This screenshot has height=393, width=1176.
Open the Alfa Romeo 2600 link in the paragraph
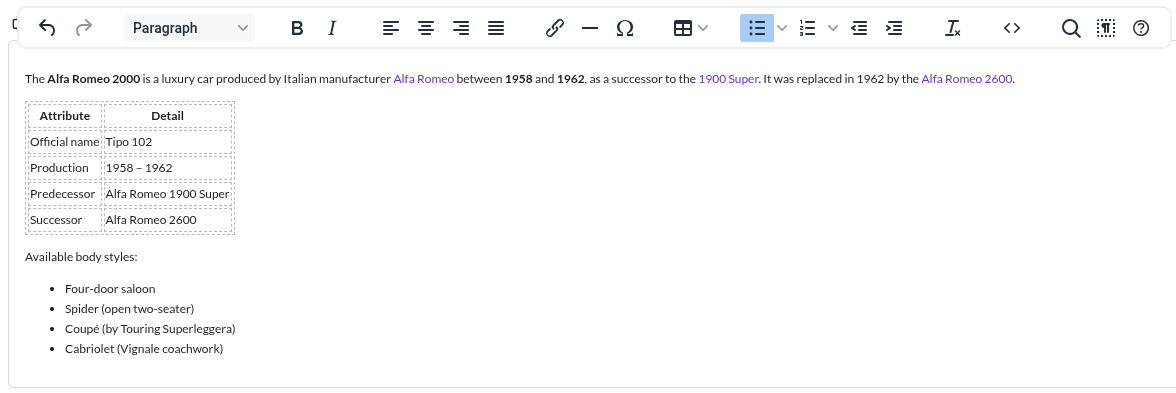pos(967,79)
